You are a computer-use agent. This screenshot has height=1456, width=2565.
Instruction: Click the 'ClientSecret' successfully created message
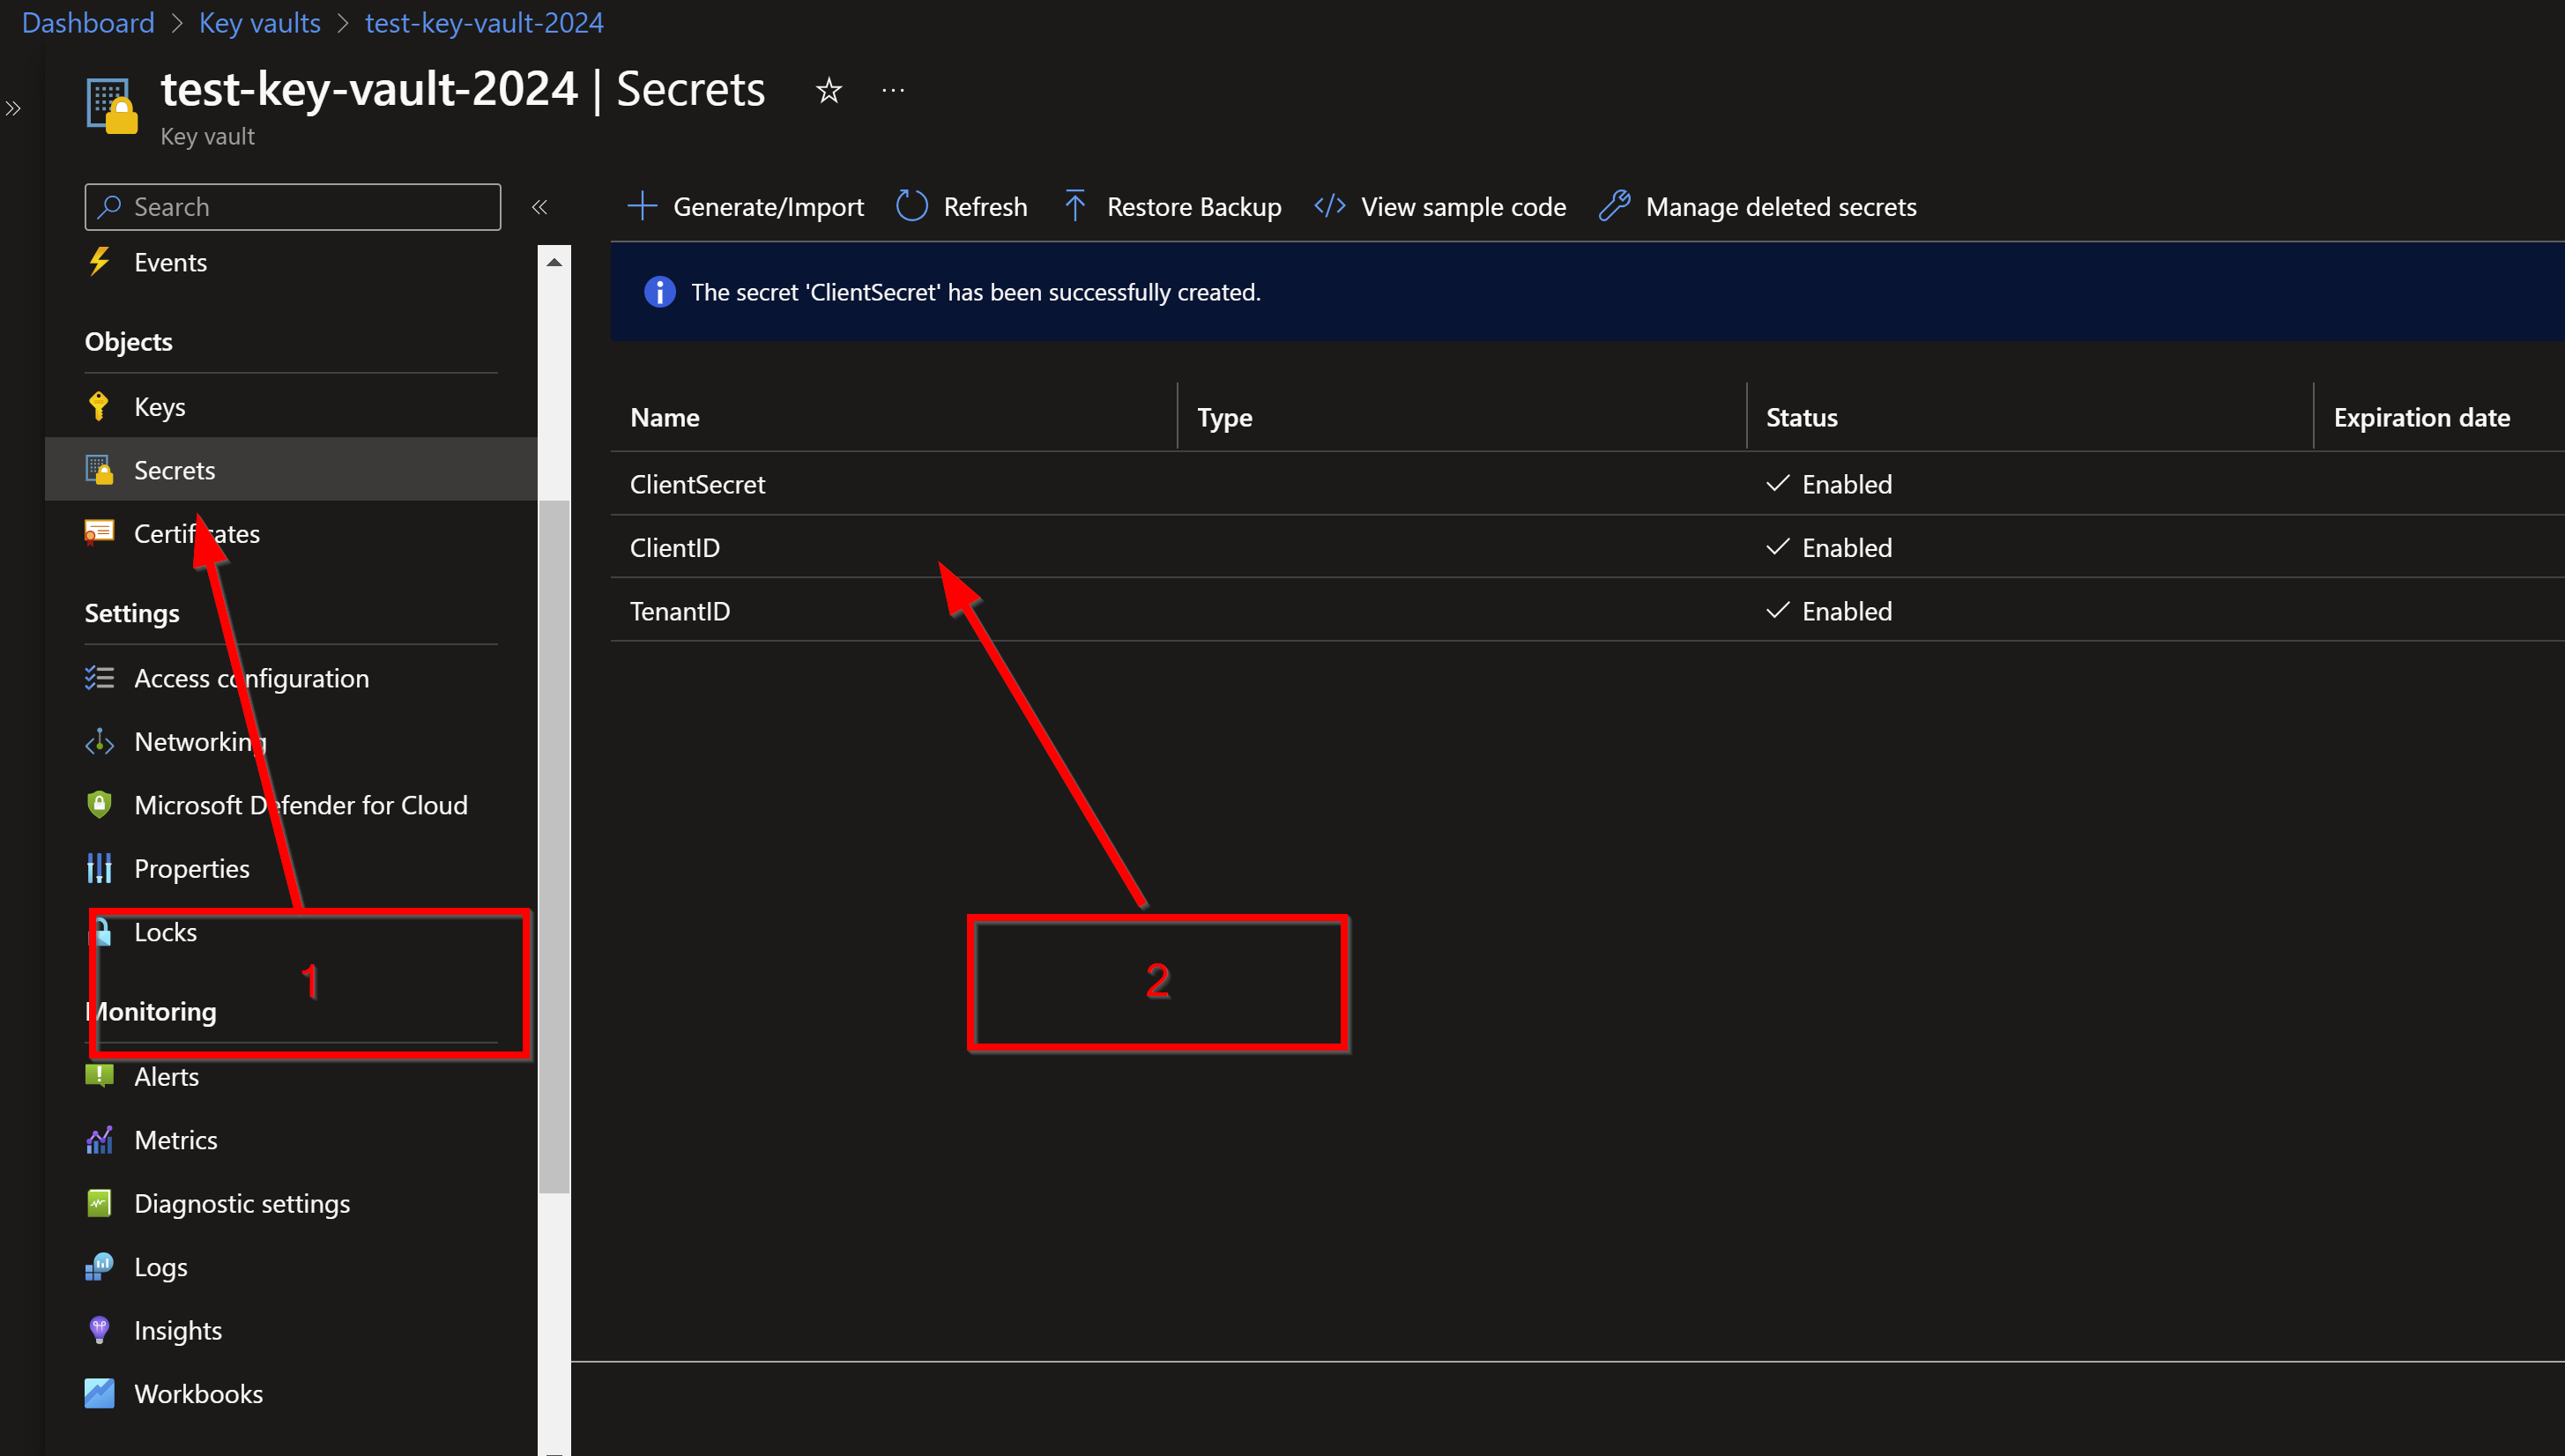[976, 292]
